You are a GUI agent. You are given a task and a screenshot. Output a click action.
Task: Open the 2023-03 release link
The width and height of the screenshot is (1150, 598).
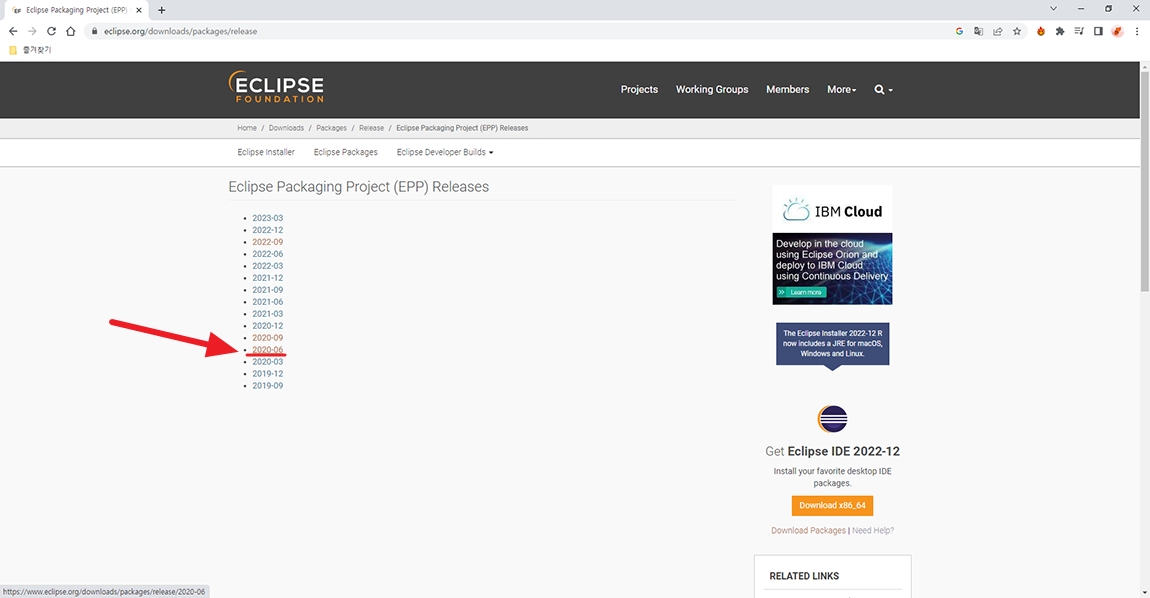(268, 218)
